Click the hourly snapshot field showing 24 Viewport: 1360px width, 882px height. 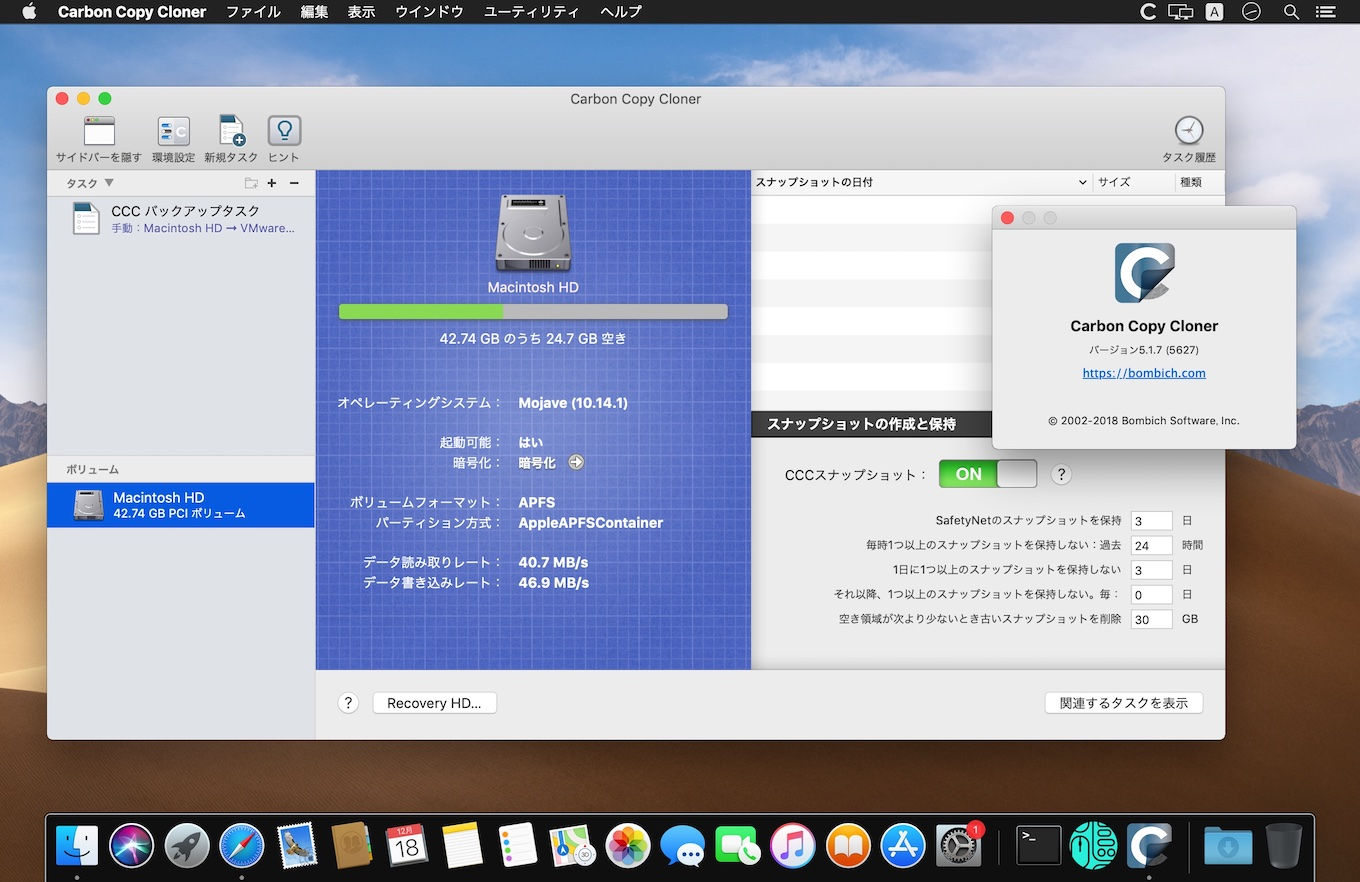[1151, 546]
